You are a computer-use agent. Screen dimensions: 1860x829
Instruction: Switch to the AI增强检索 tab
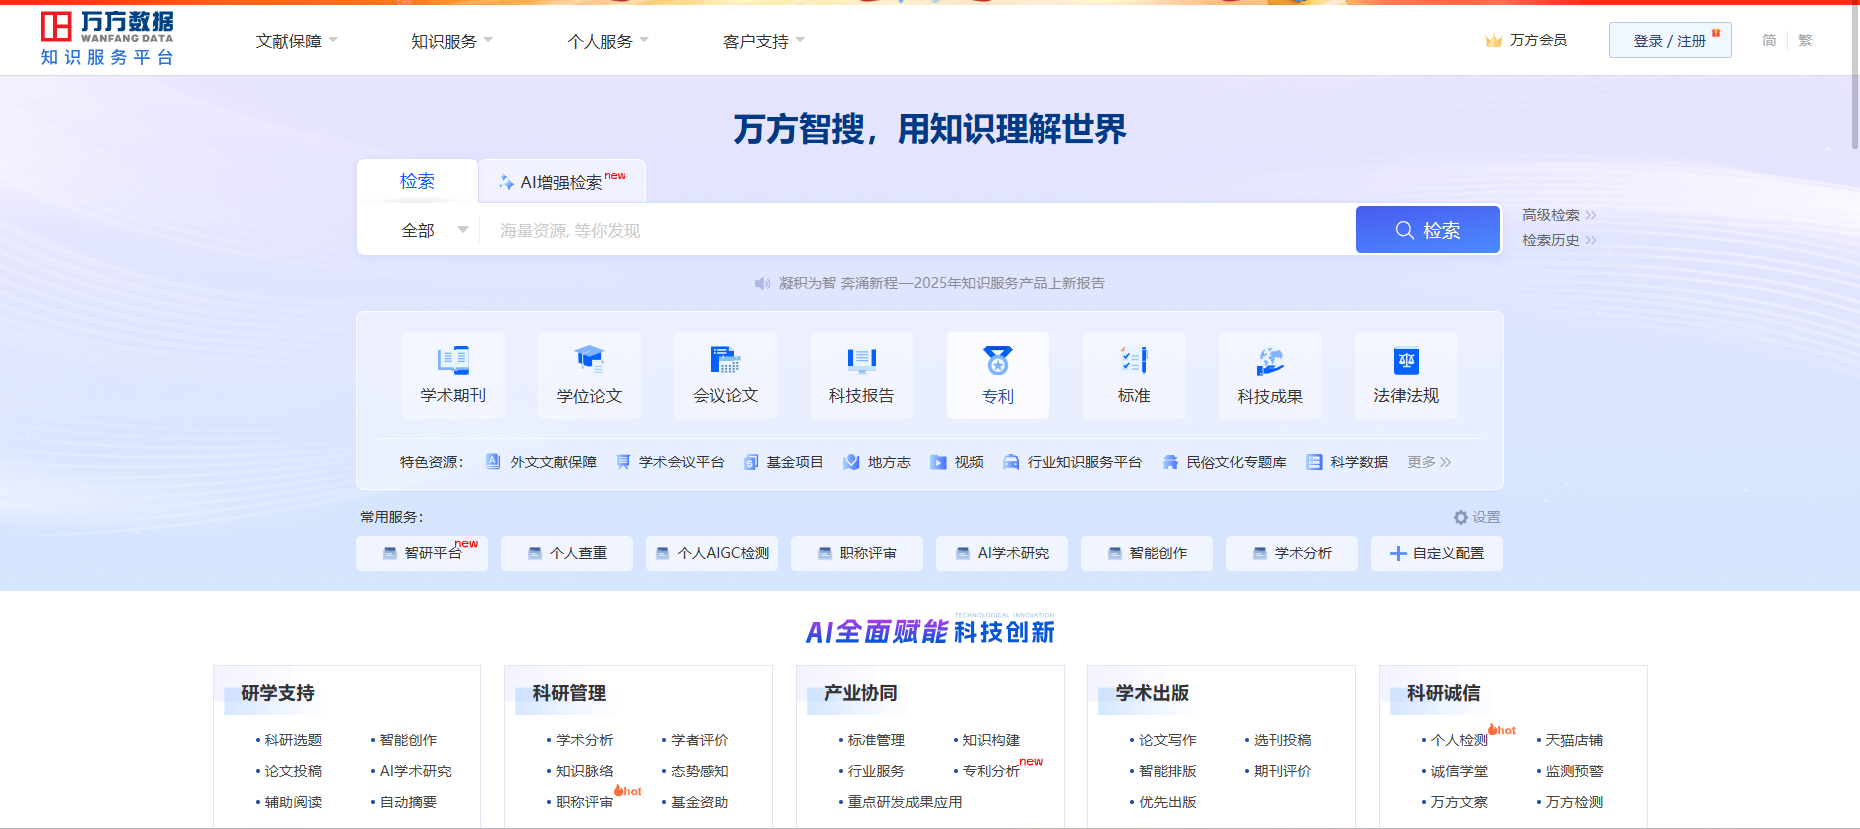click(563, 181)
